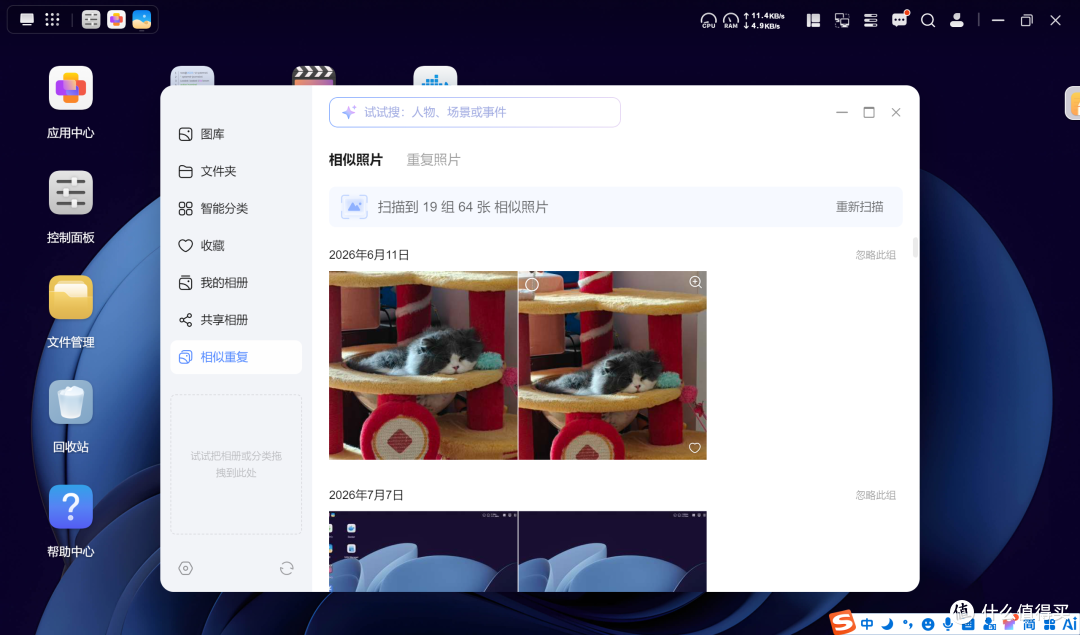Click the microphone icon in IME bar

948,624
